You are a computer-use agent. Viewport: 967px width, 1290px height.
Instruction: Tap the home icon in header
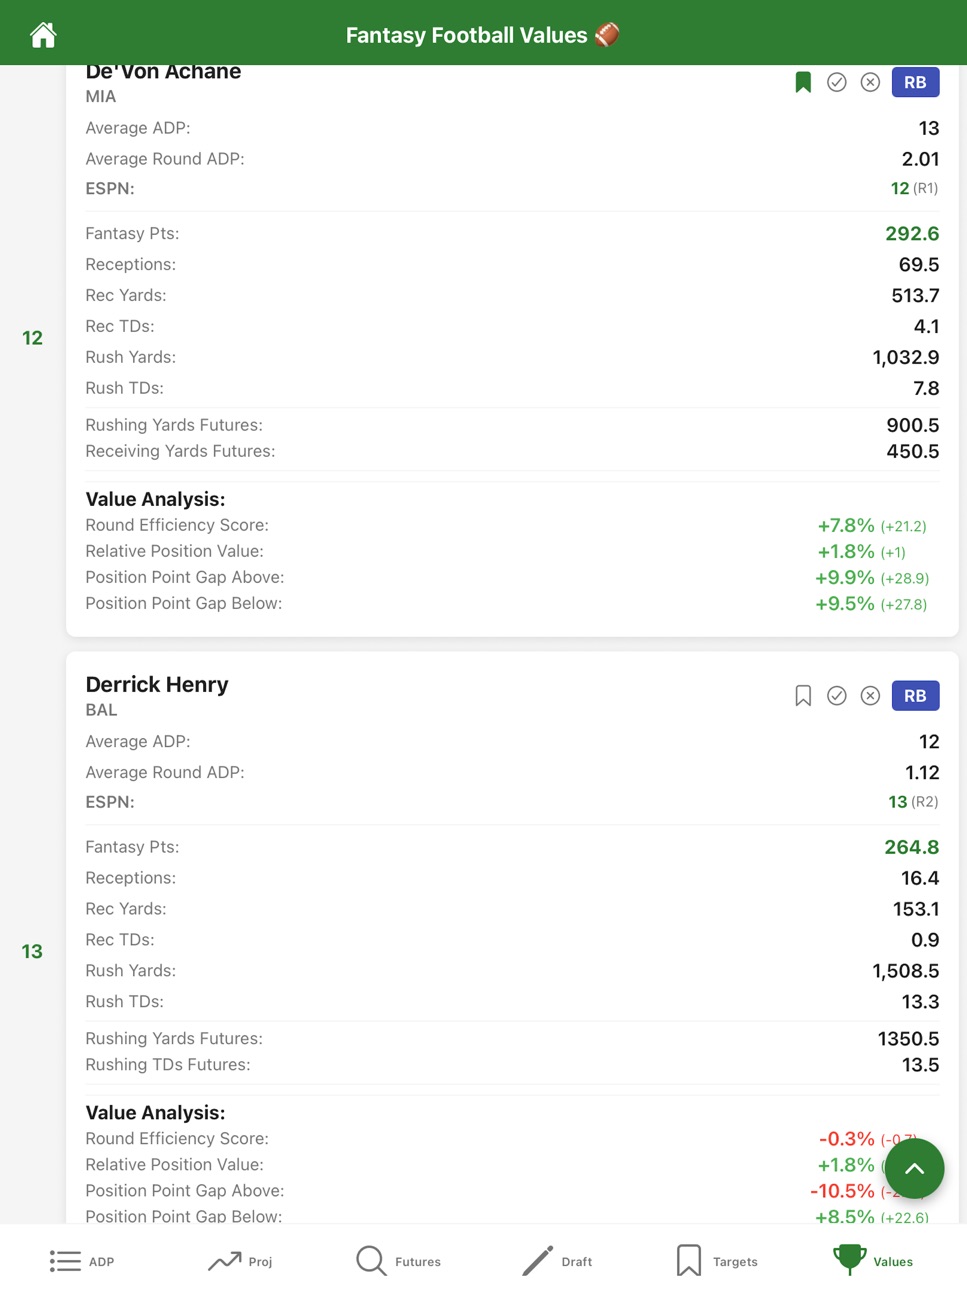click(x=43, y=35)
